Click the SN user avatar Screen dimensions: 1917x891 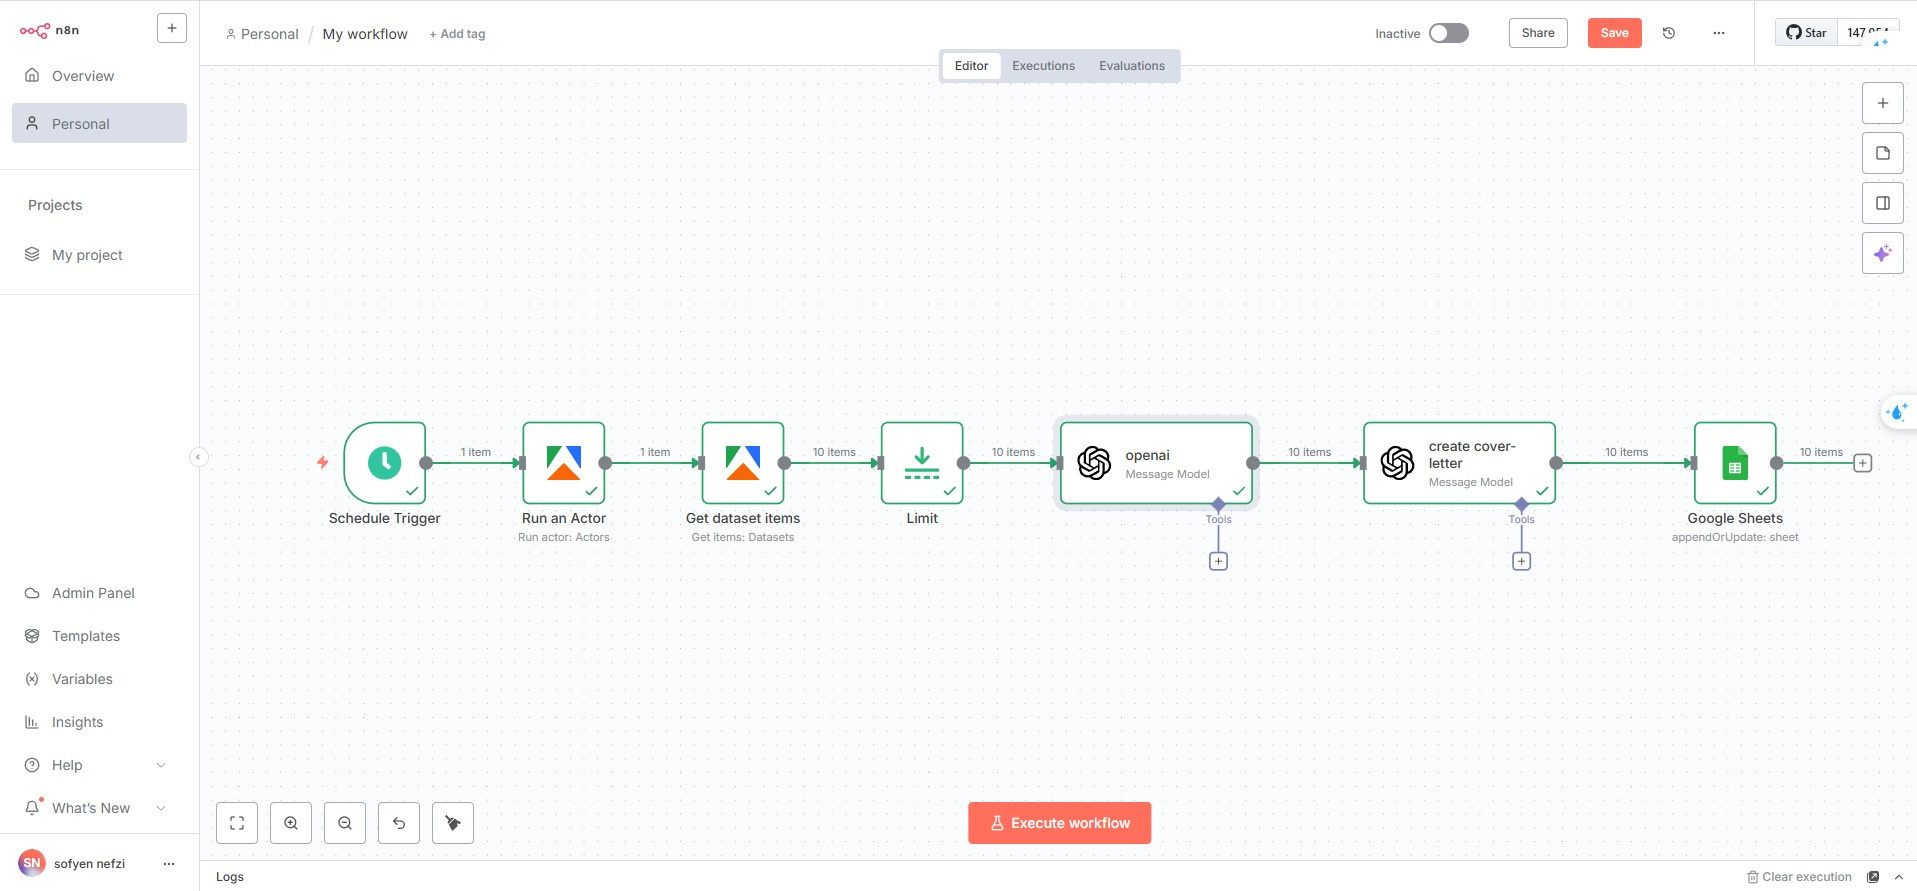tap(32, 863)
